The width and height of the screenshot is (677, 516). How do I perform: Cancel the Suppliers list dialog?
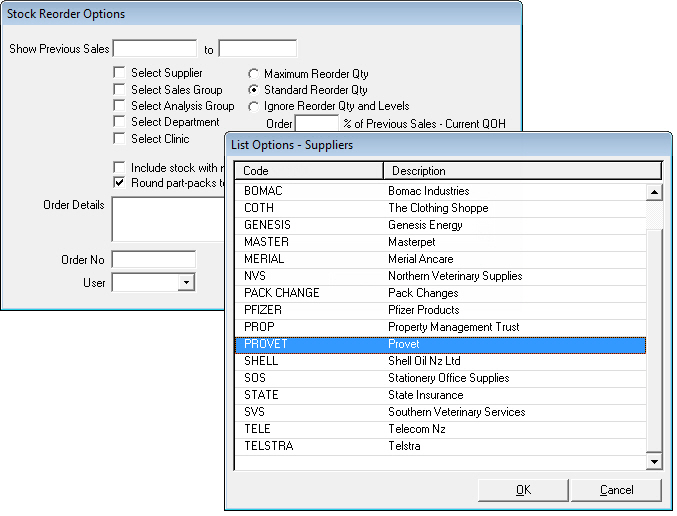pyautogui.click(x=616, y=490)
